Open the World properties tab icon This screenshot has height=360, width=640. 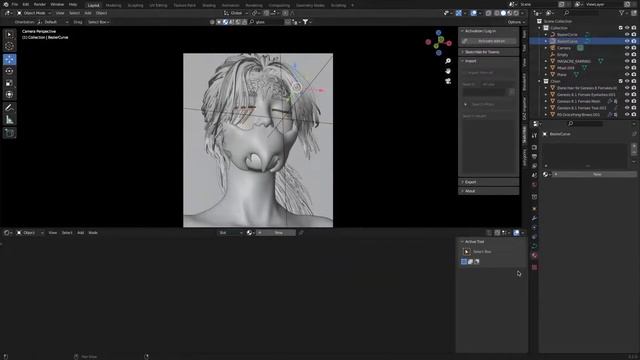pos(534,185)
